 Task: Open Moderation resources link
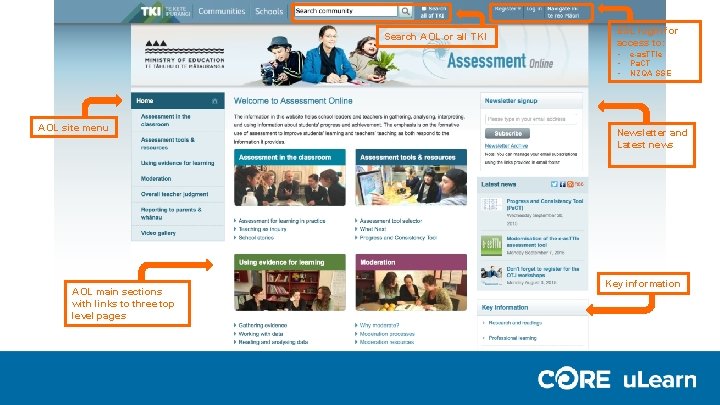387,342
